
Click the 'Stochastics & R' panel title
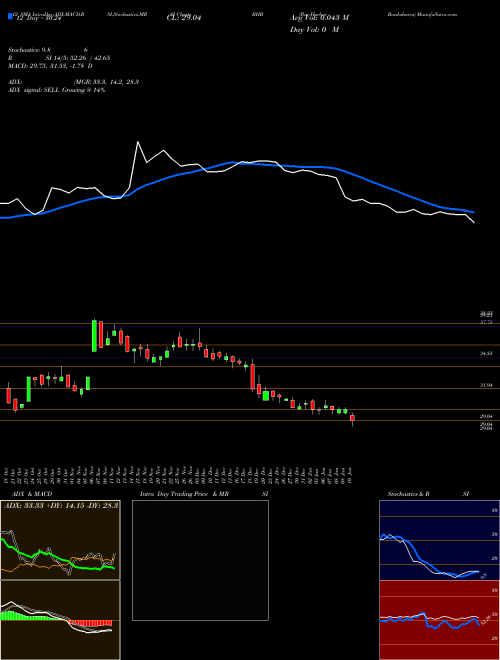[x=409, y=494]
